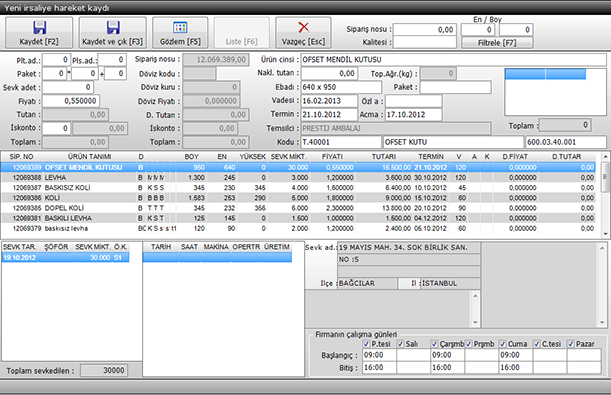This screenshot has height=395, width=611.
Task: Select order row 12069388 LEVHA
Action: 298,177
